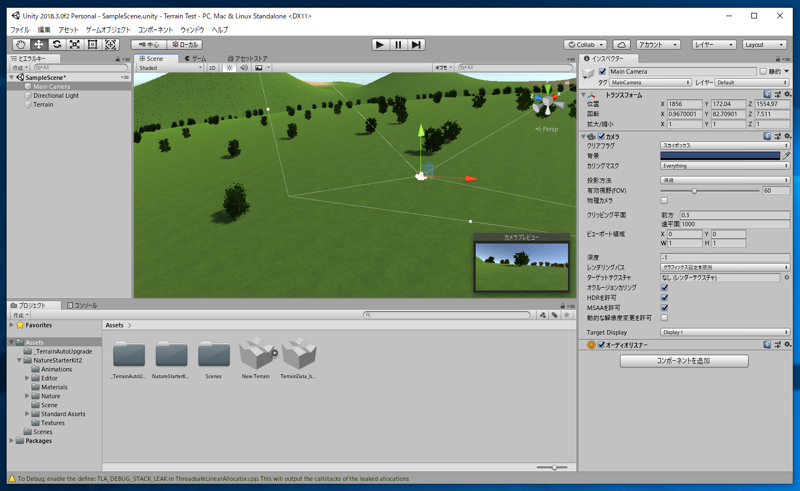This screenshot has width=800, height=491.
Task: Switch to the Console tab
Action: 82,305
